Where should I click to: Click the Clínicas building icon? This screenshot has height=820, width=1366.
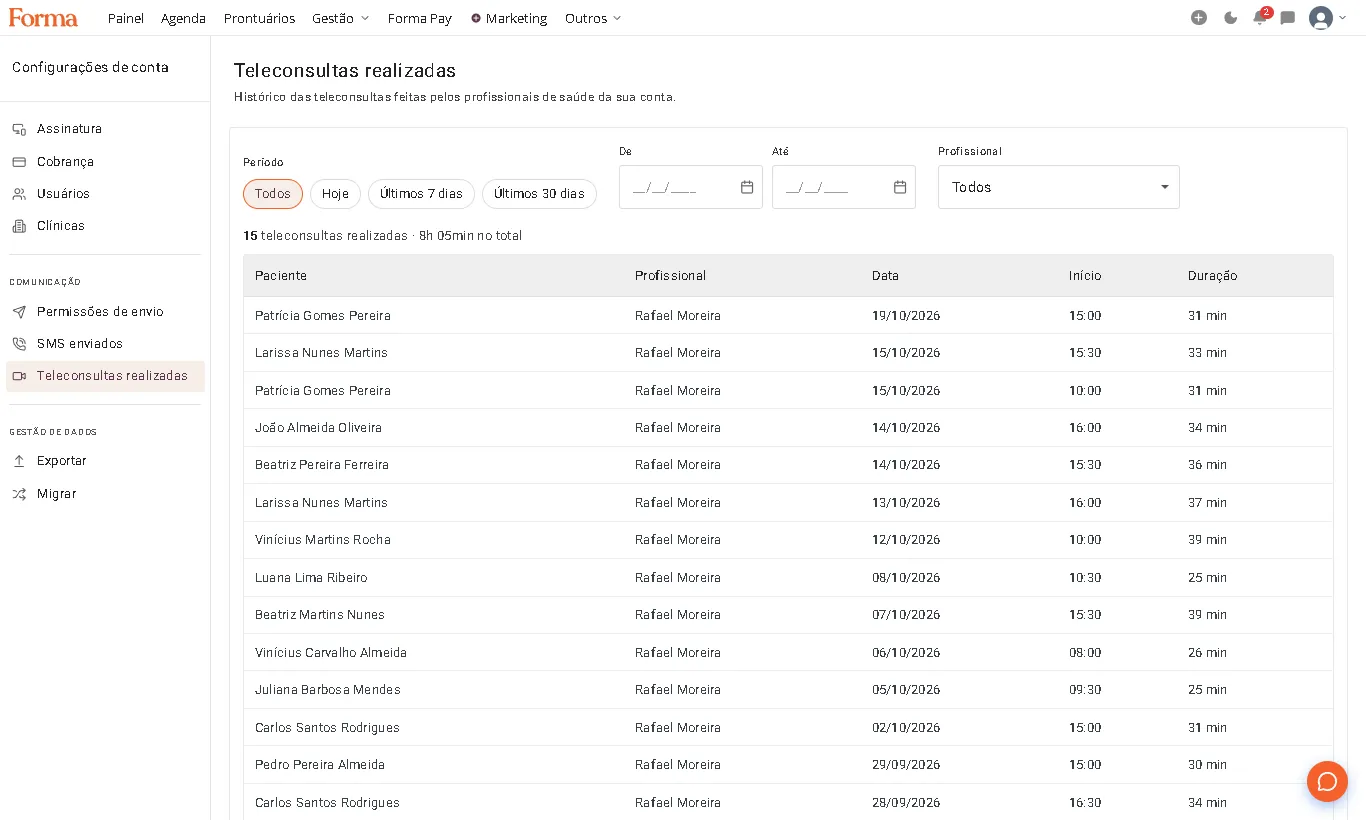[19, 226]
